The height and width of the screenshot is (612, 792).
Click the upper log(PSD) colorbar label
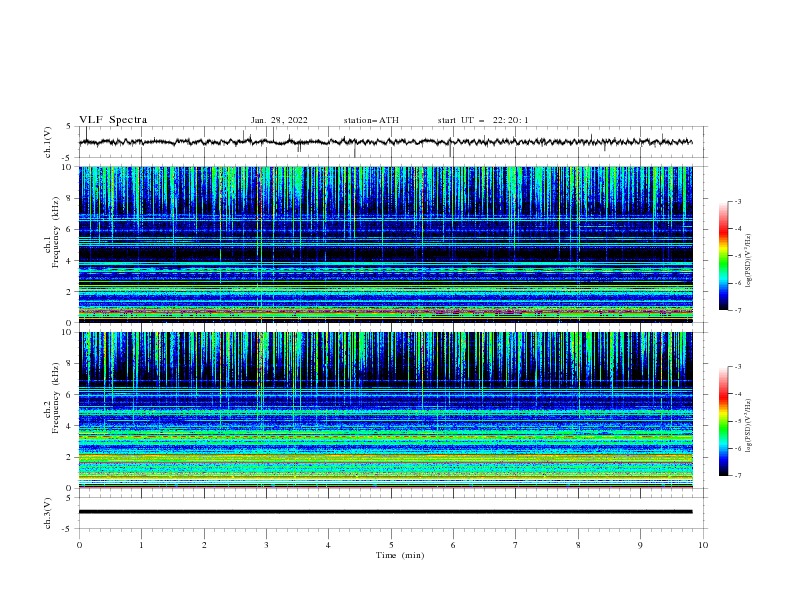[x=749, y=261]
